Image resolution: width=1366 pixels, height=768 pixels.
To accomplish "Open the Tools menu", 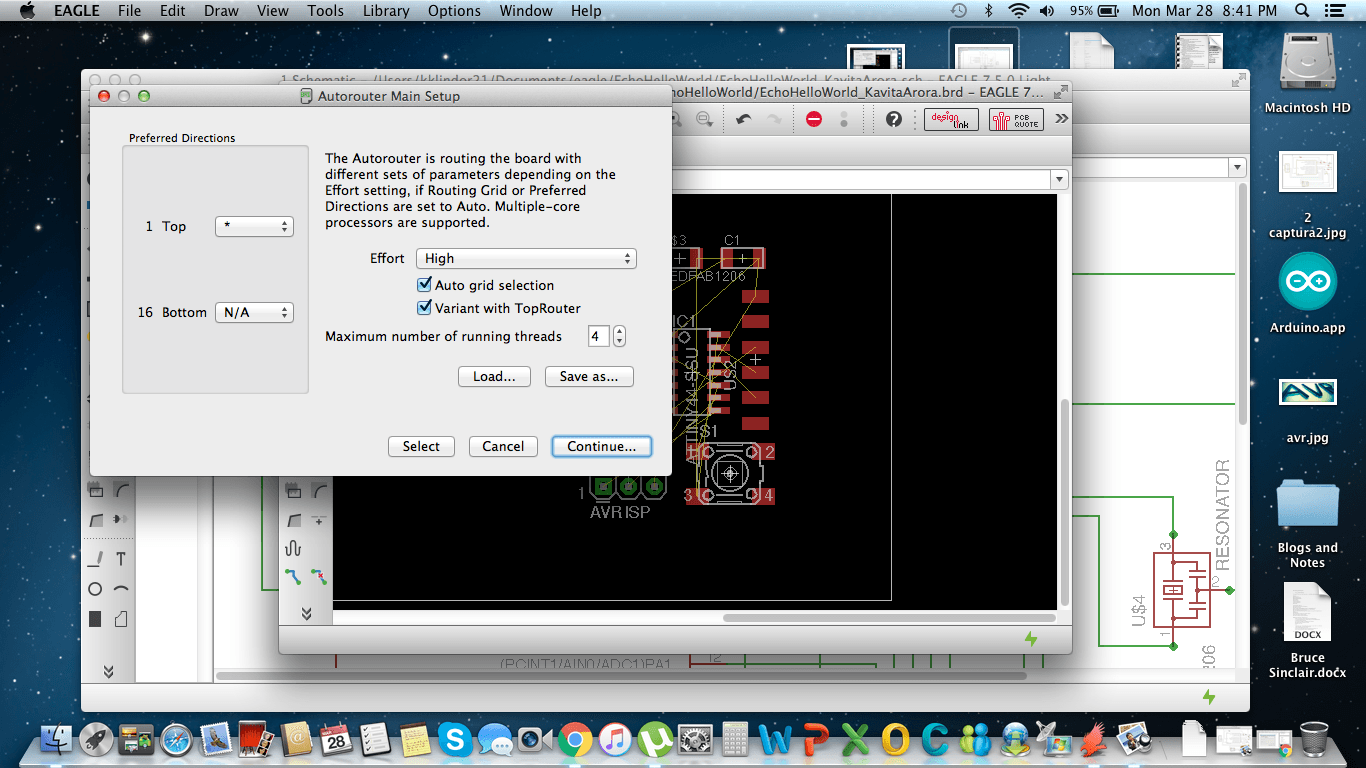I will (325, 11).
